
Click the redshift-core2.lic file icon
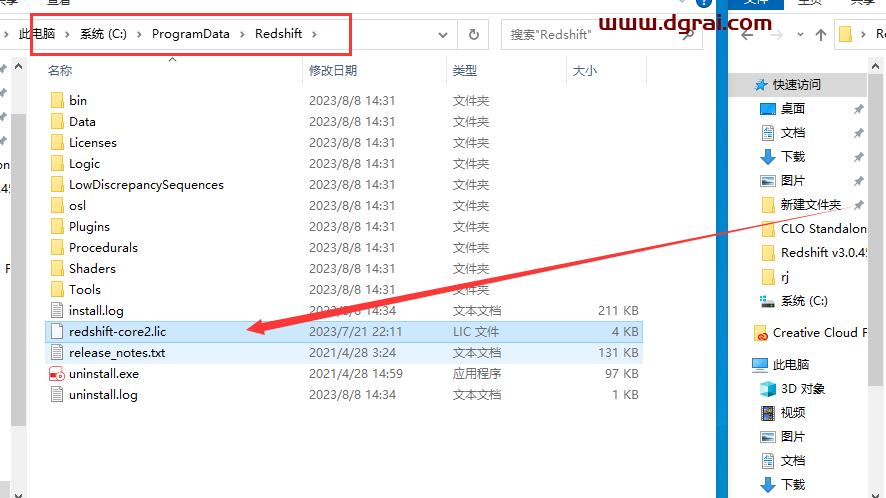coord(57,331)
